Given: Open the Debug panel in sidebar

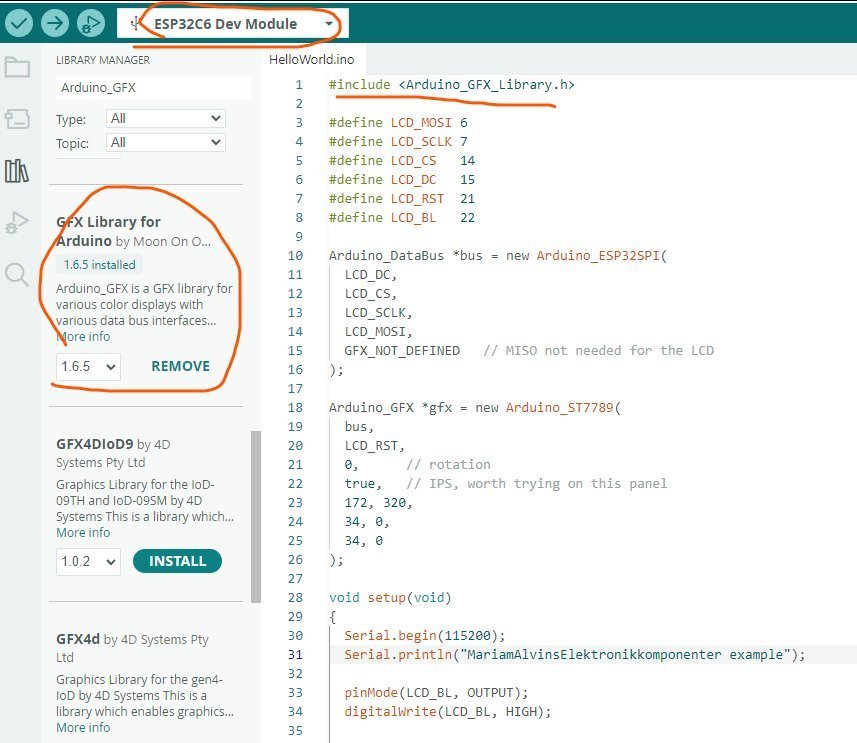Looking at the screenshot, I should [x=17, y=222].
